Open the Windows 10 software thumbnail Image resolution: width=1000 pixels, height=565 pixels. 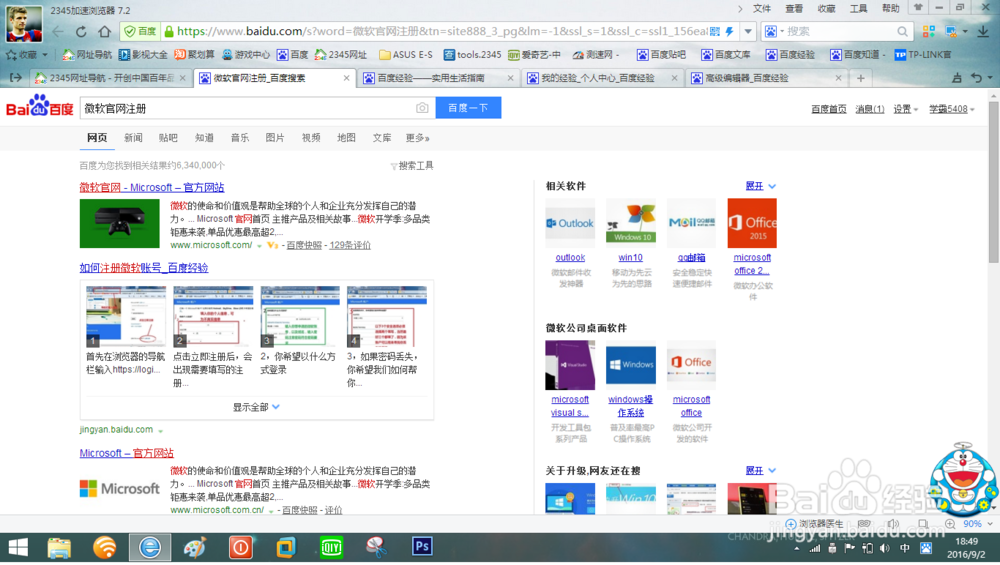click(x=630, y=223)
